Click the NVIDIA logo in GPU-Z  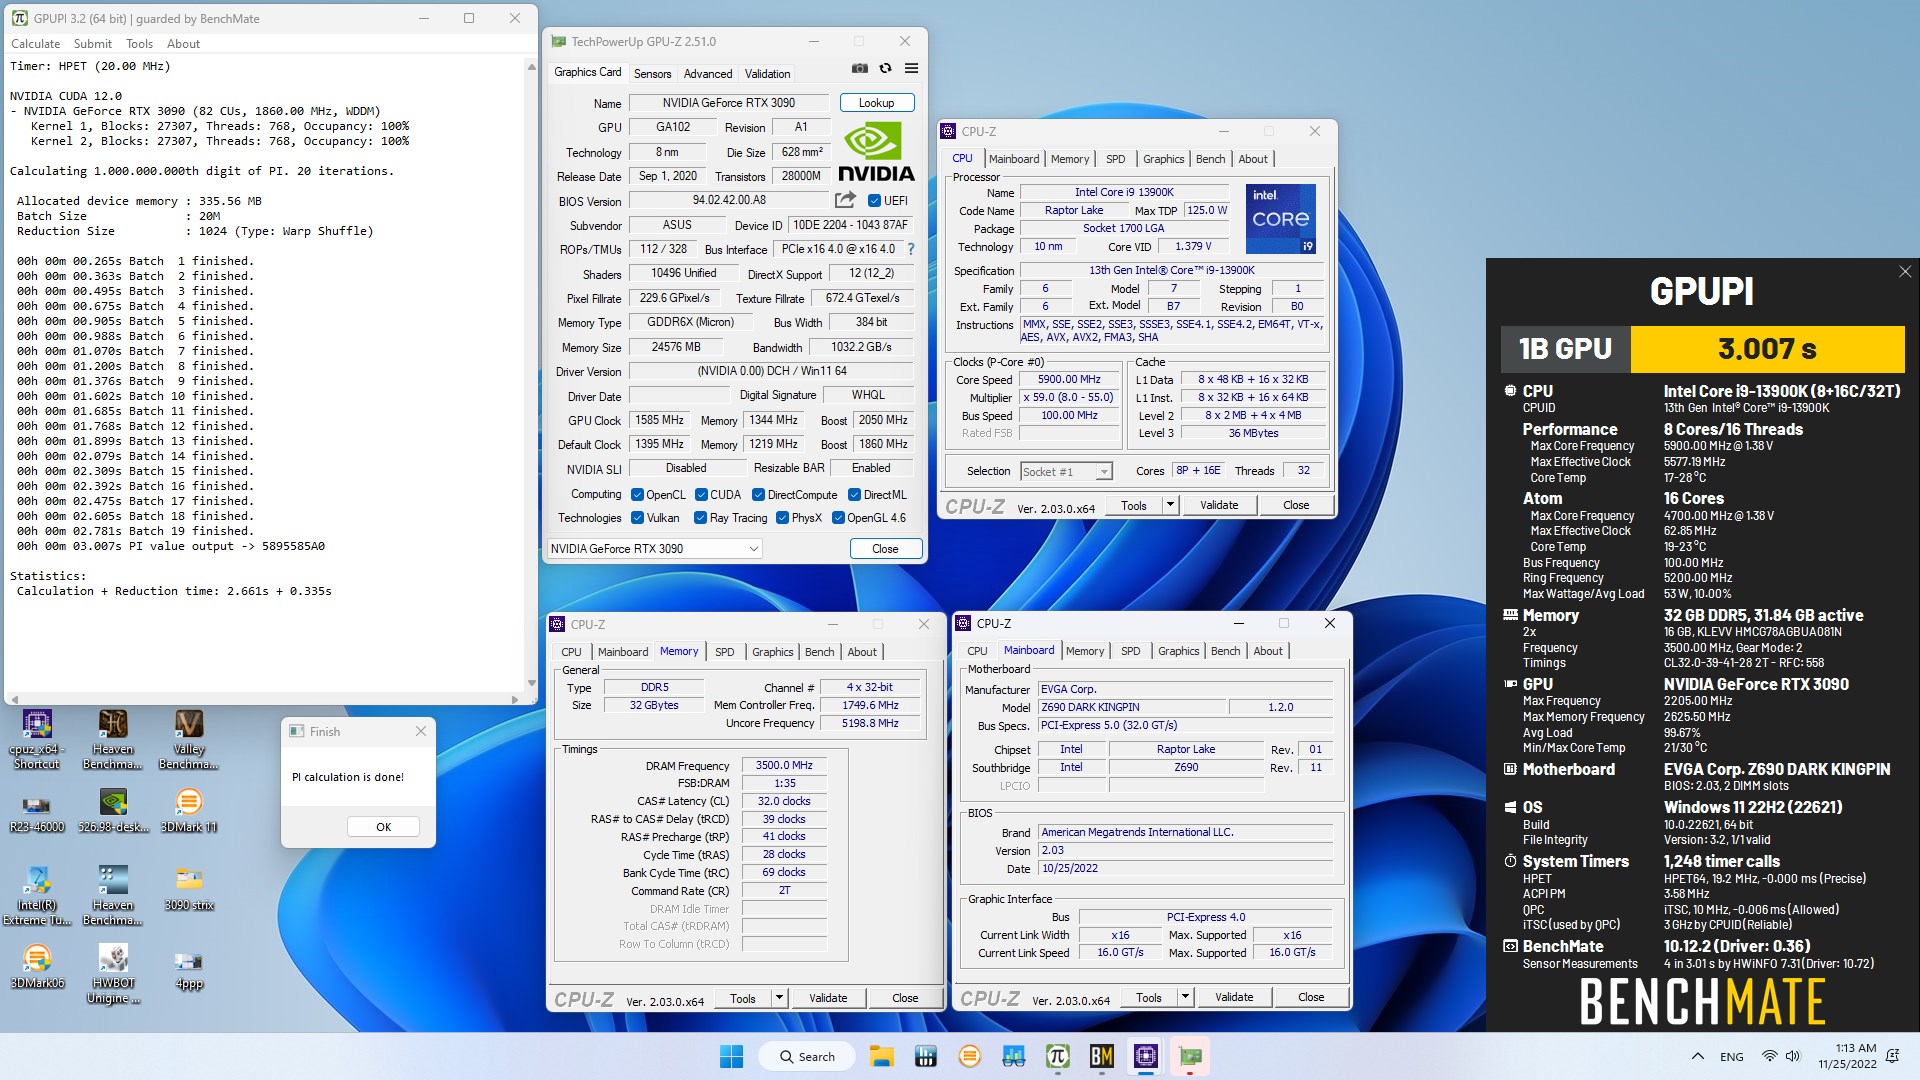click(876, 152)
